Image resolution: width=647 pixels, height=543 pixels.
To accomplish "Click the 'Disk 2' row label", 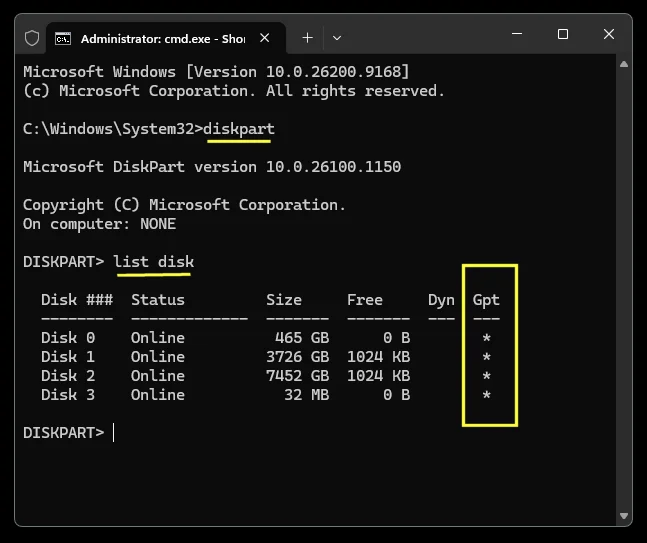I will tap(68, 376).
